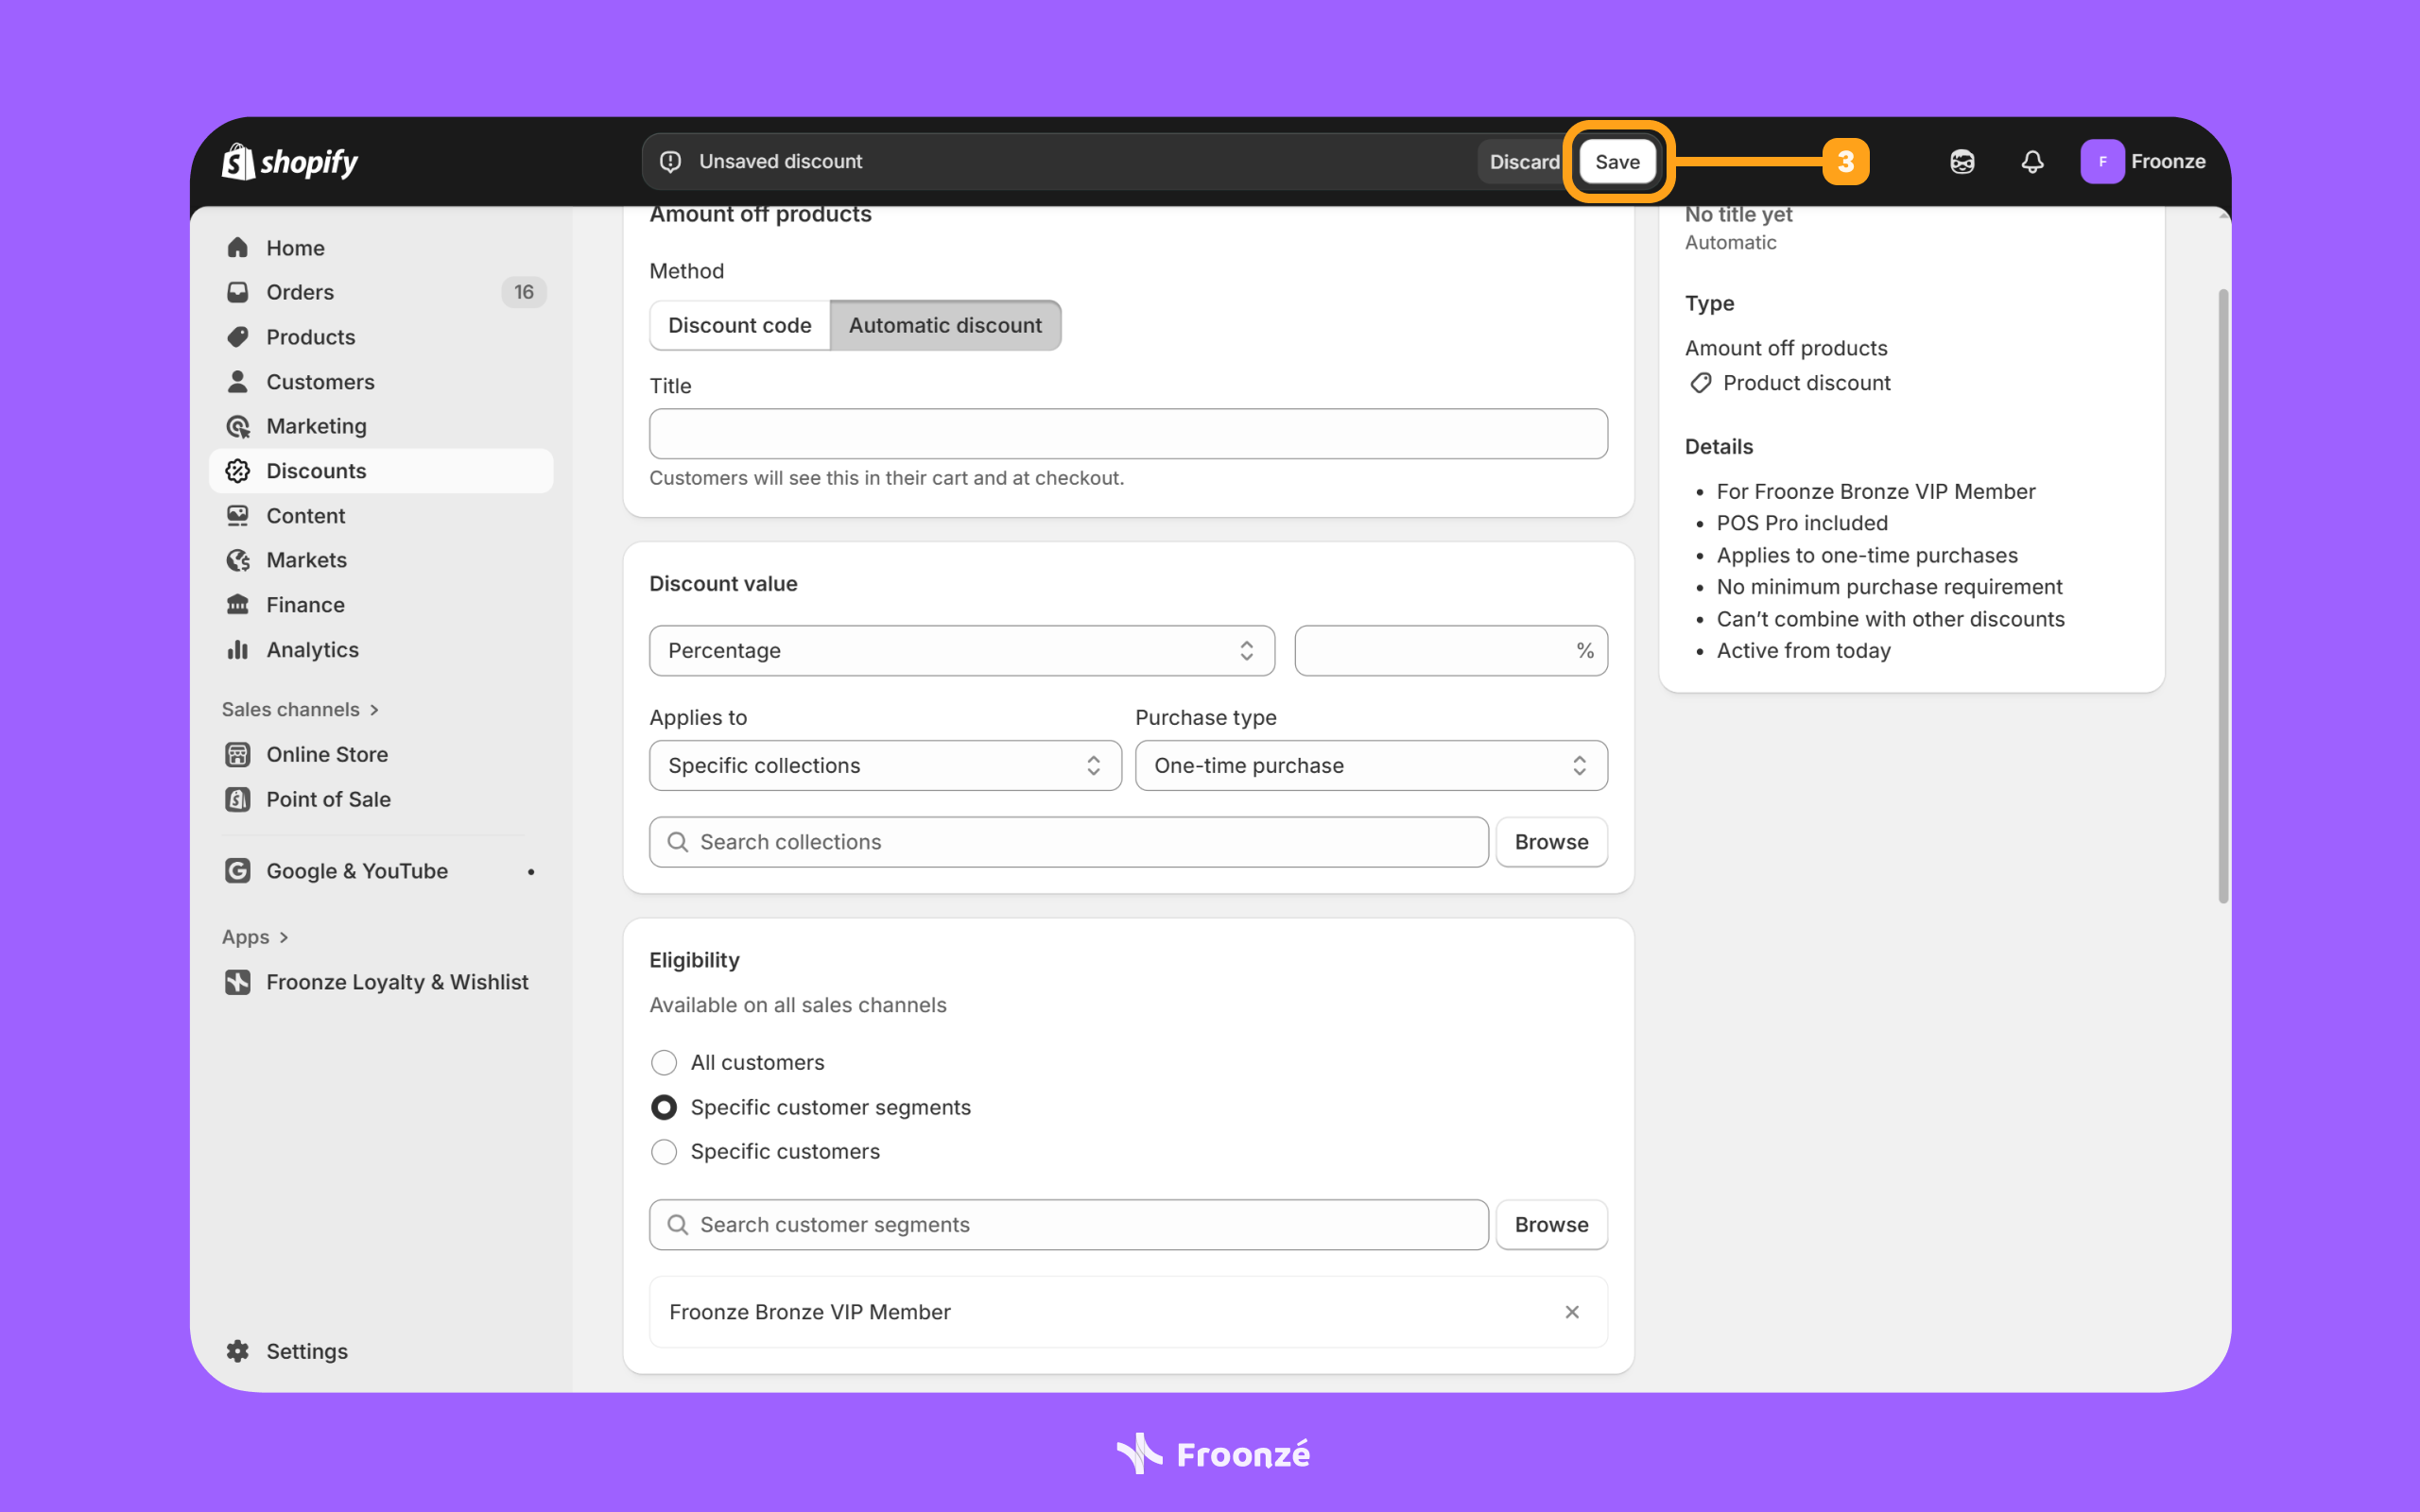Screen dimensions: 2420x1512
Task: Expand the Specific collections dropdown
Action: [884, 766]
